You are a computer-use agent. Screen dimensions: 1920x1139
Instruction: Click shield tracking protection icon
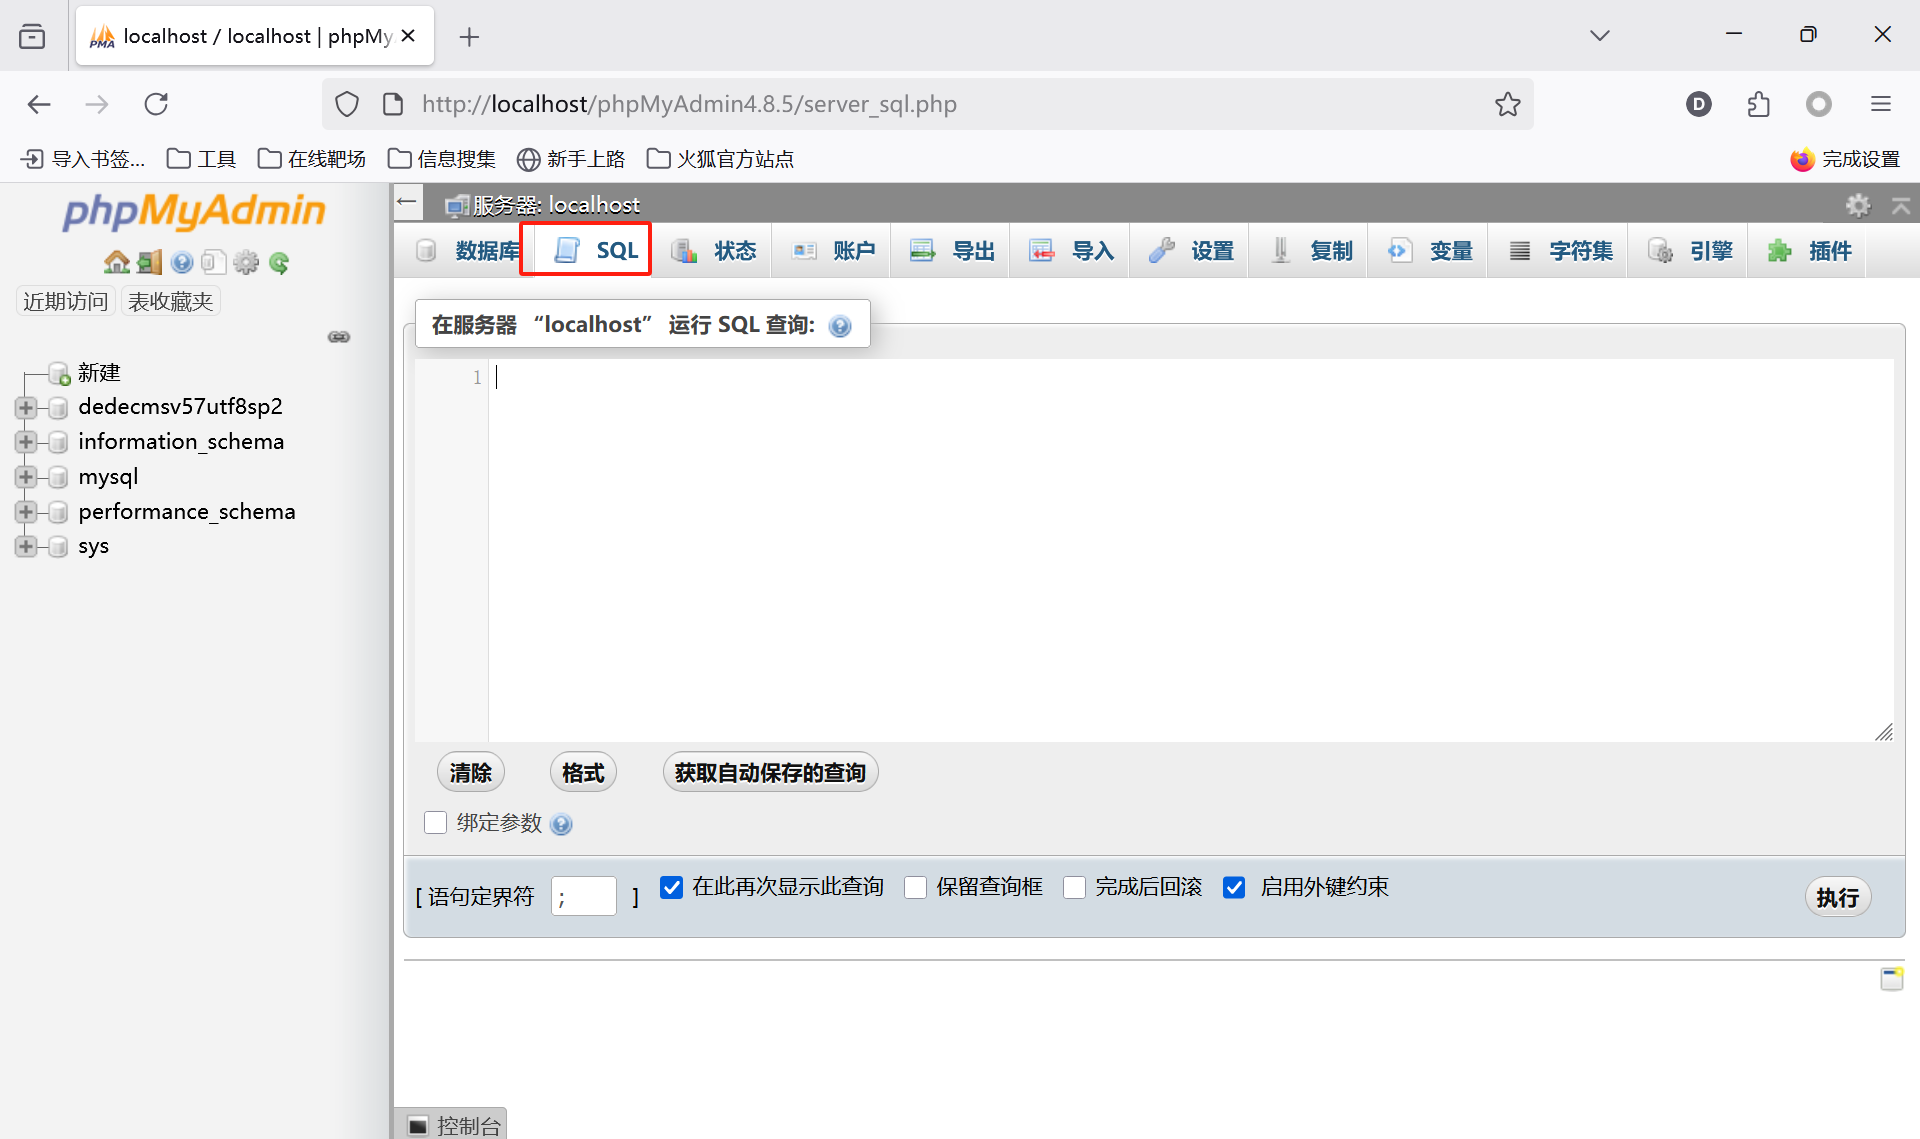click(347, 104)
